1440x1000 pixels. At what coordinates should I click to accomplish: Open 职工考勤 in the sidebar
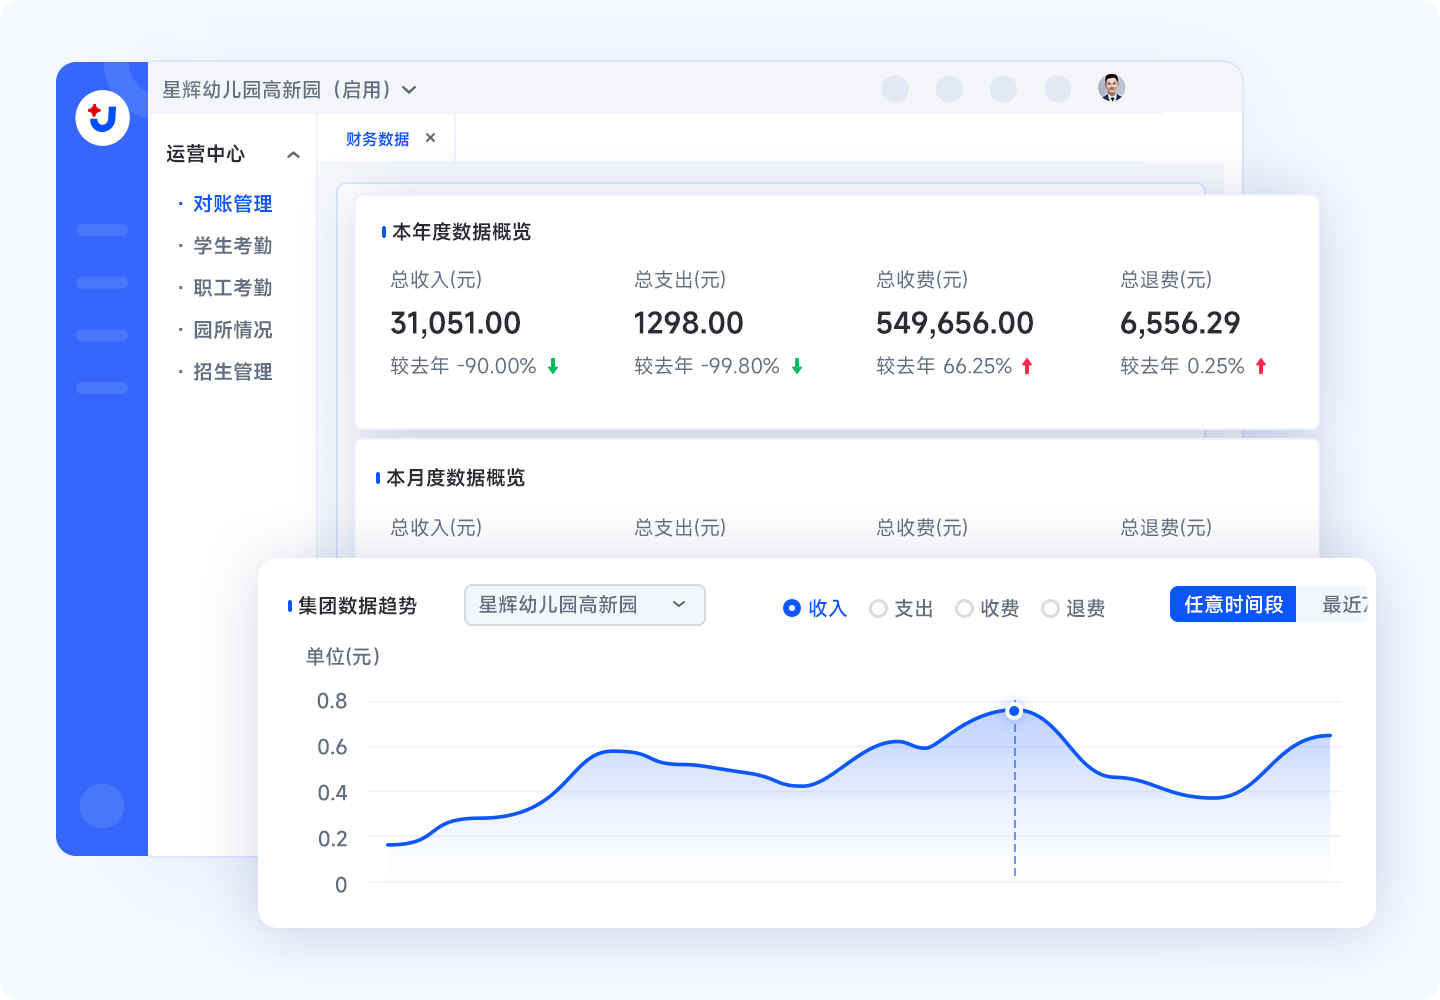point(232,288)
